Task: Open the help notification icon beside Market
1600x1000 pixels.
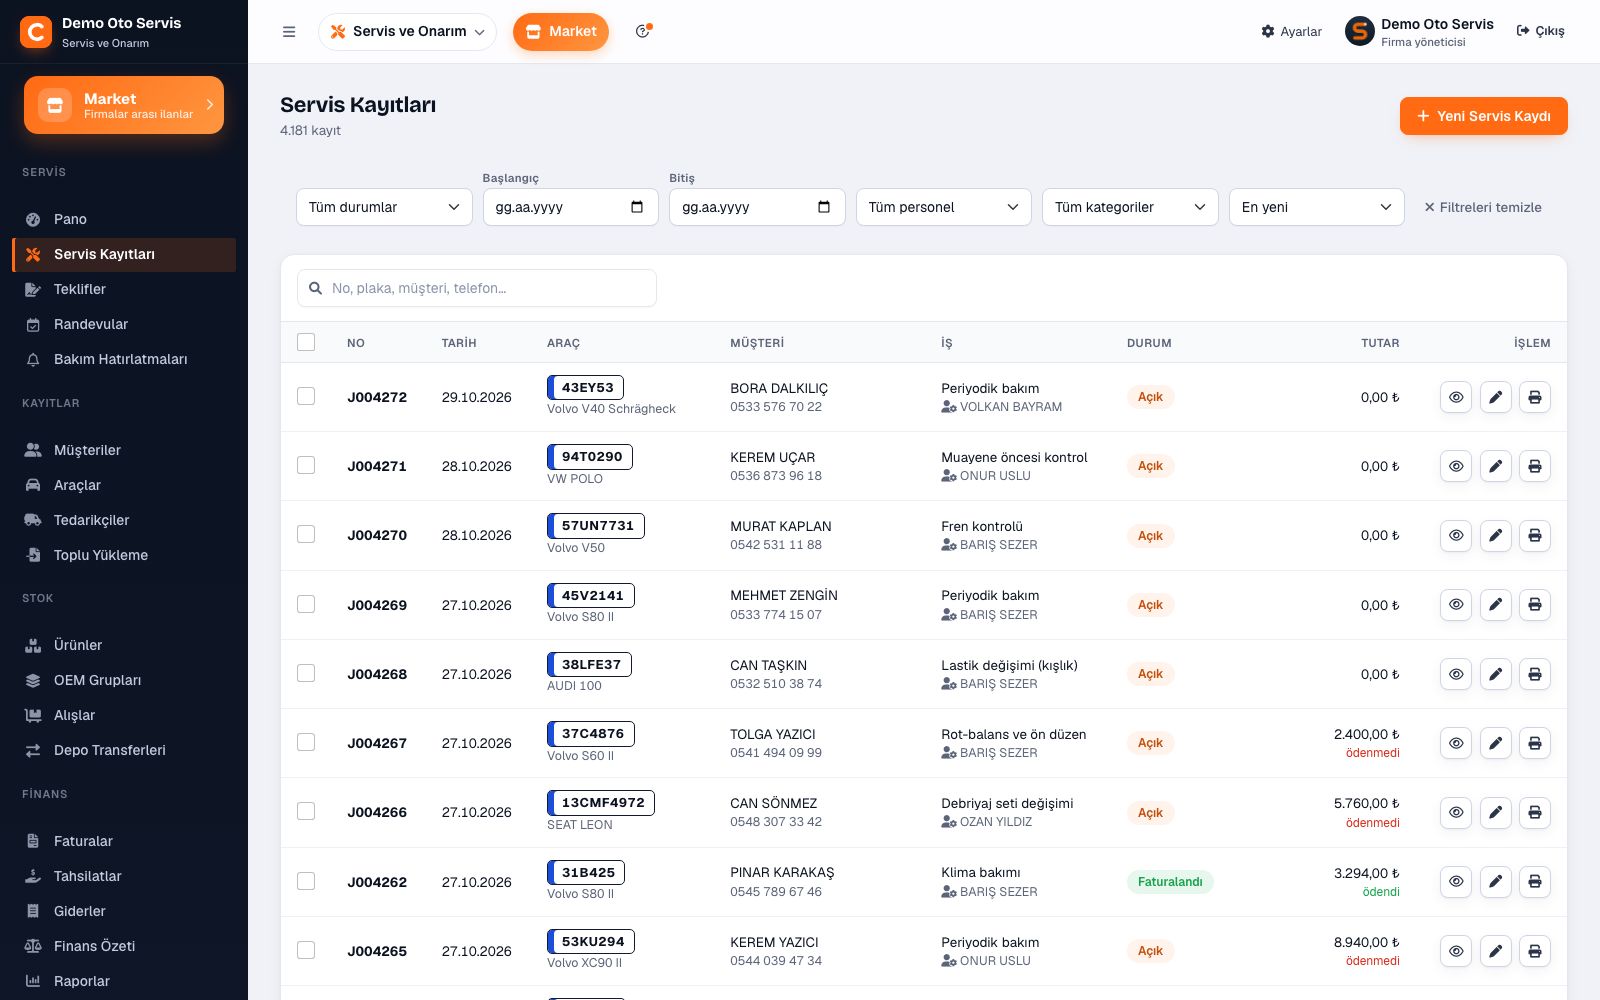Action: [x=643, y=31]
